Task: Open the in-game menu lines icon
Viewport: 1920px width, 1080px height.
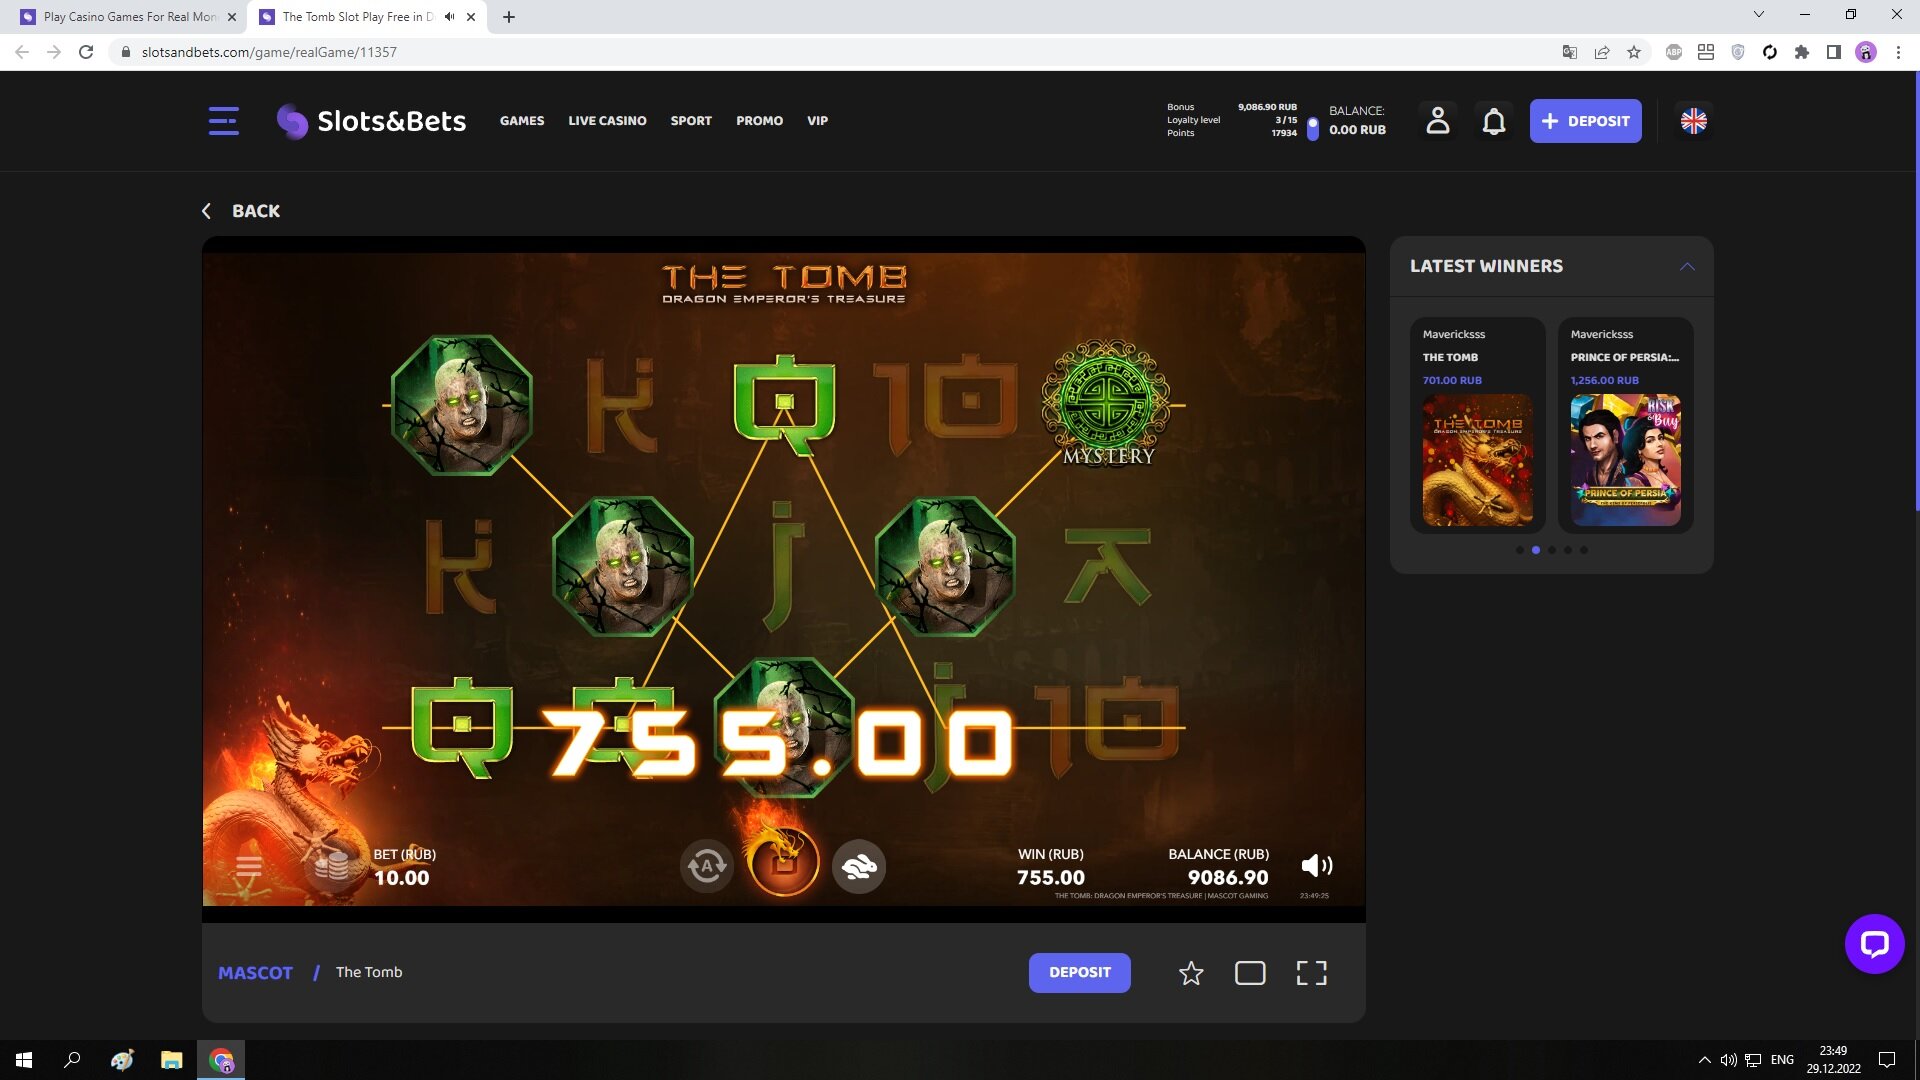Action: point(249,866)
